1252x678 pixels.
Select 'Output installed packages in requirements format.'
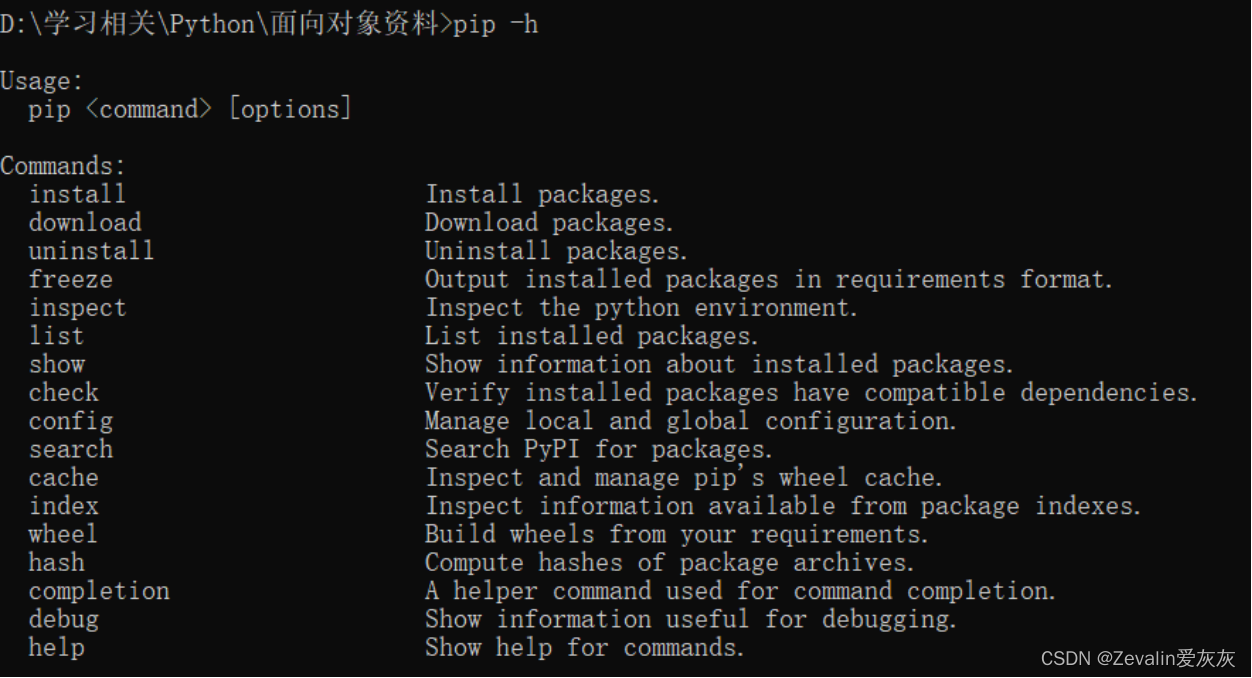[769, 279]
